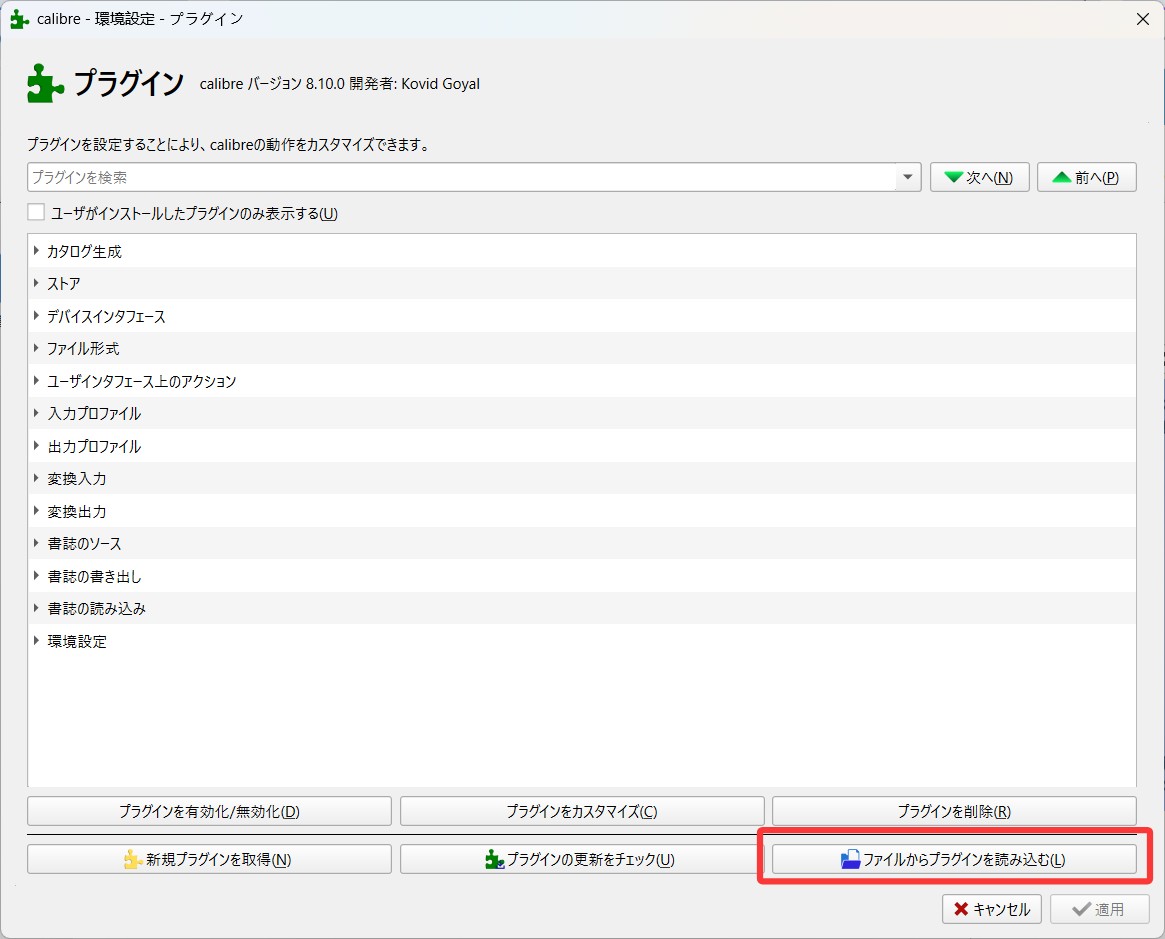Select the 変換出力 row
Image resolution: width=1165 pixels, height=939 pixels.
tap(77, 511)
